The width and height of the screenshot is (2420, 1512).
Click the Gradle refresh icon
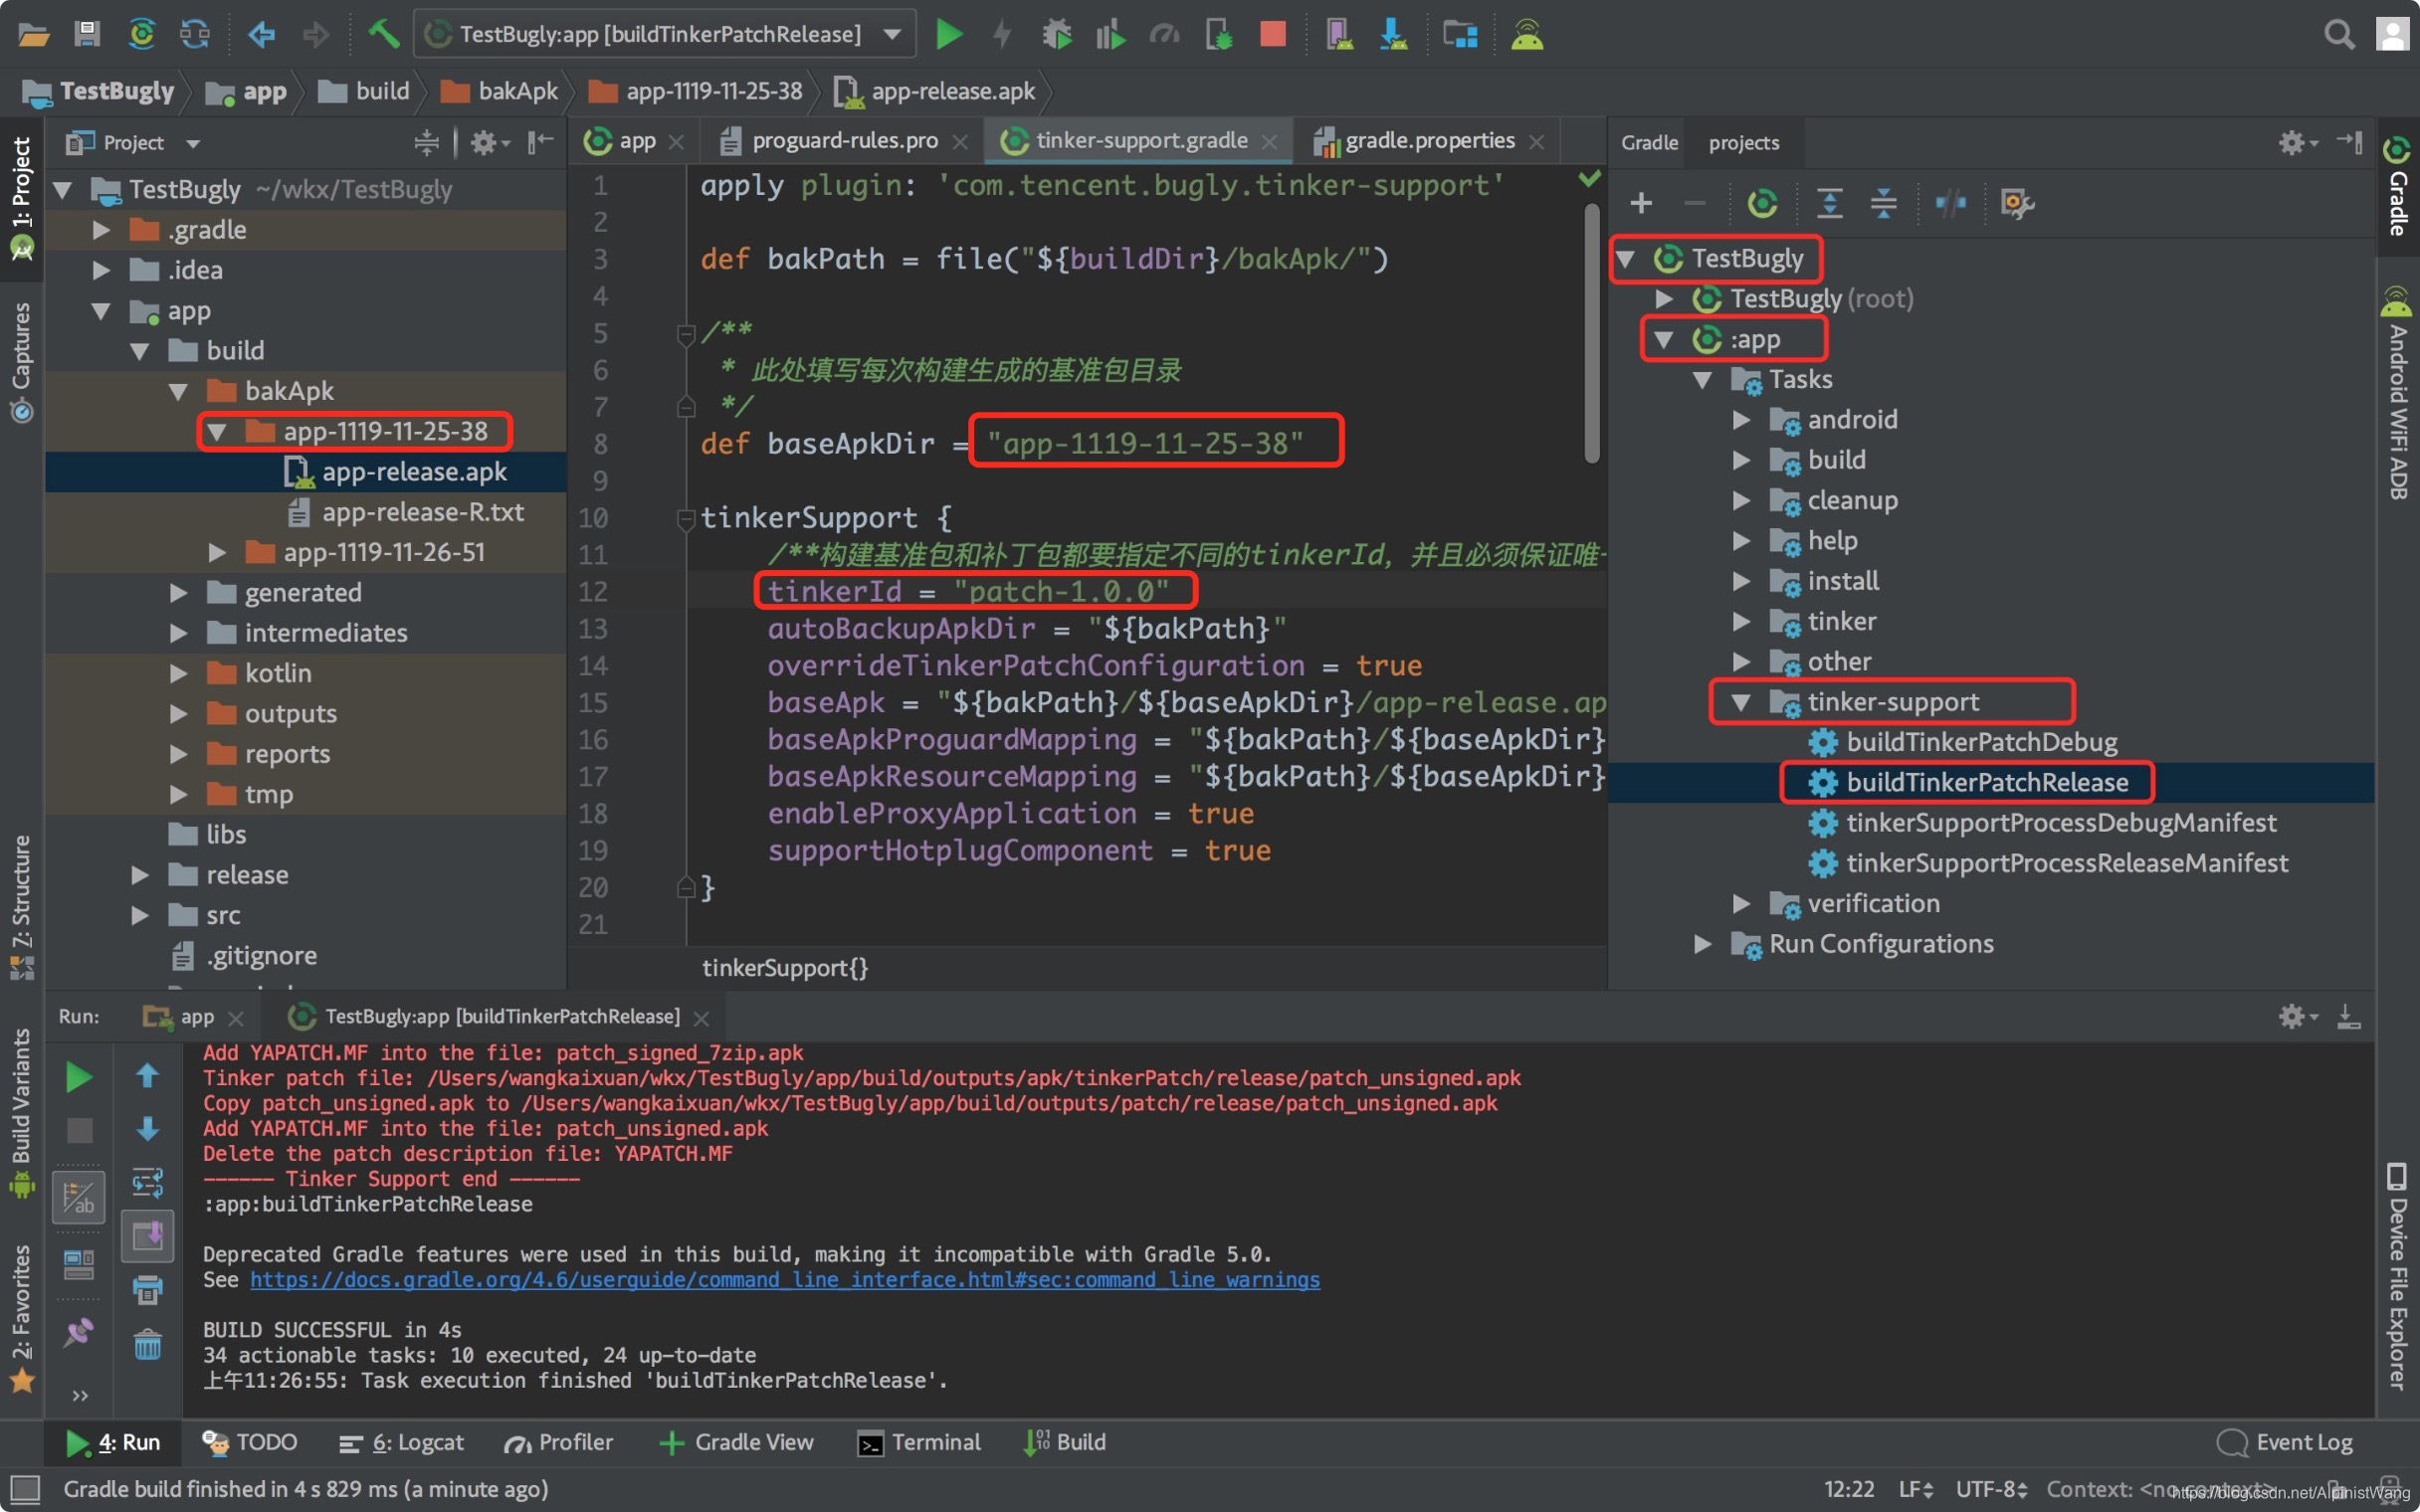tap(1761, 204)
